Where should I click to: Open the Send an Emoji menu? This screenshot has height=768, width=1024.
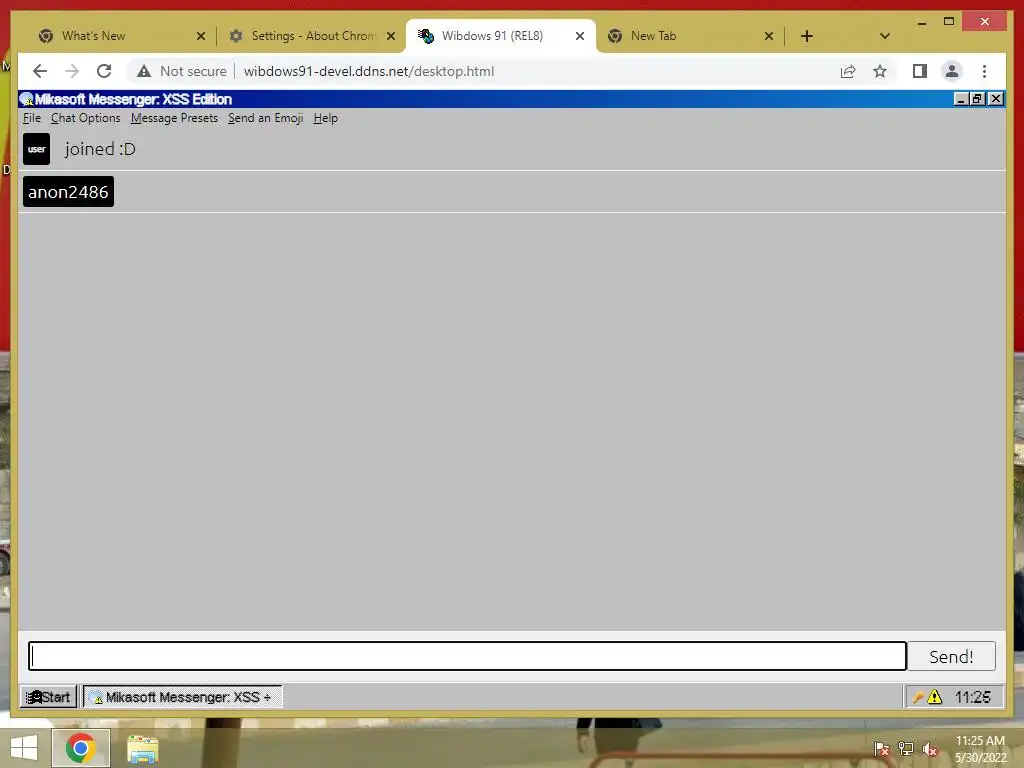(265, 118)
